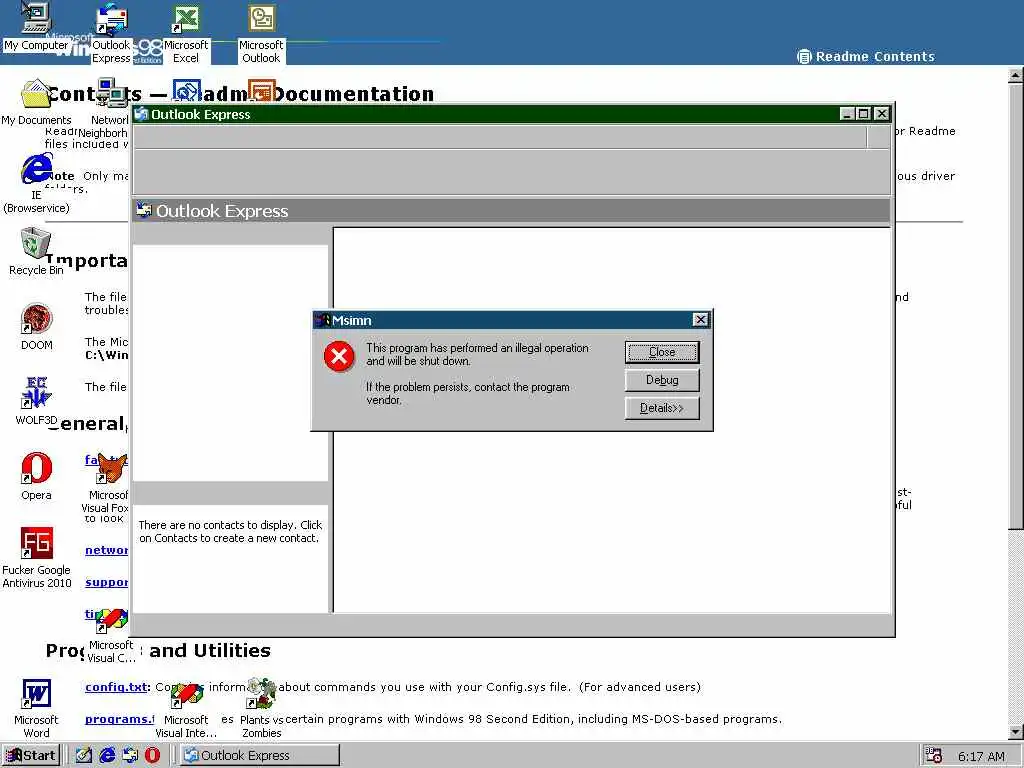
Task: Click Show Desktop in the Quick Launch bar
Action: (x=84, y=755)
